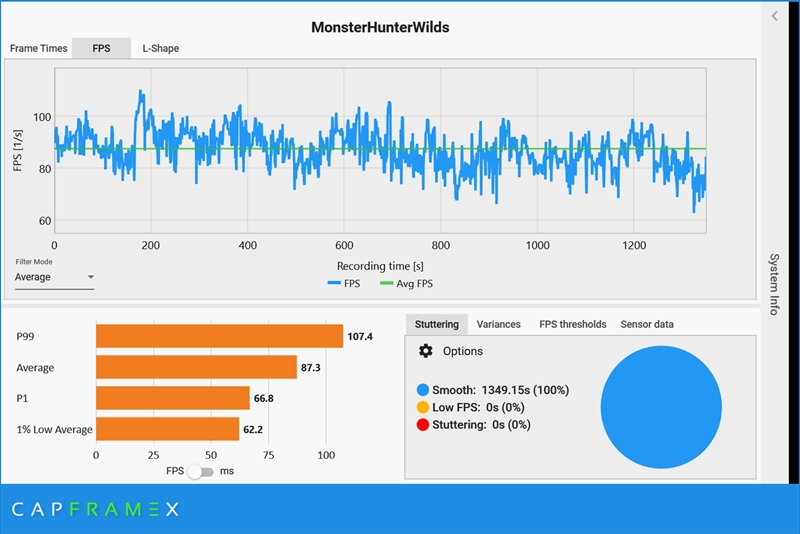Select the FPS chart tab
Image resolution: width=800 pixels, height=534 pixels.
click(101, 48)
